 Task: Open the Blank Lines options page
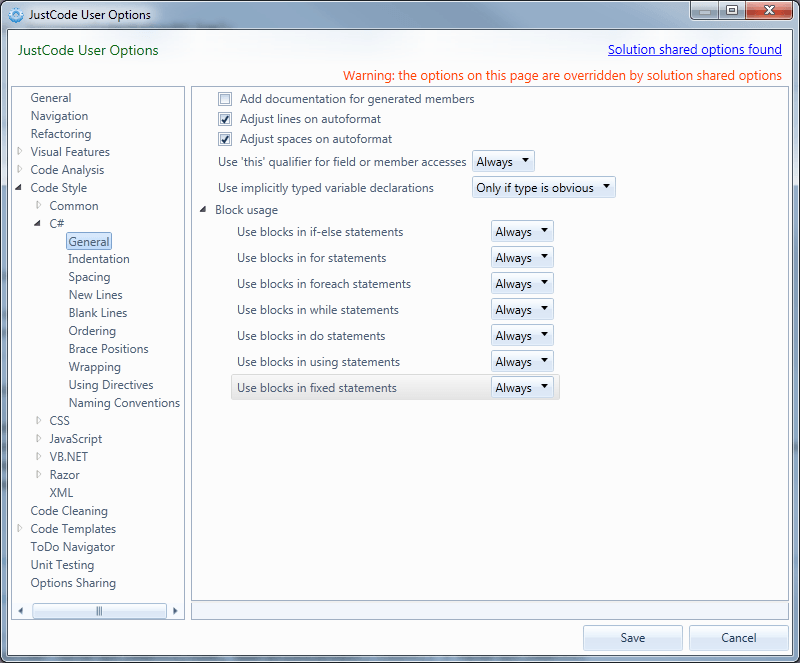coord(98,313)
